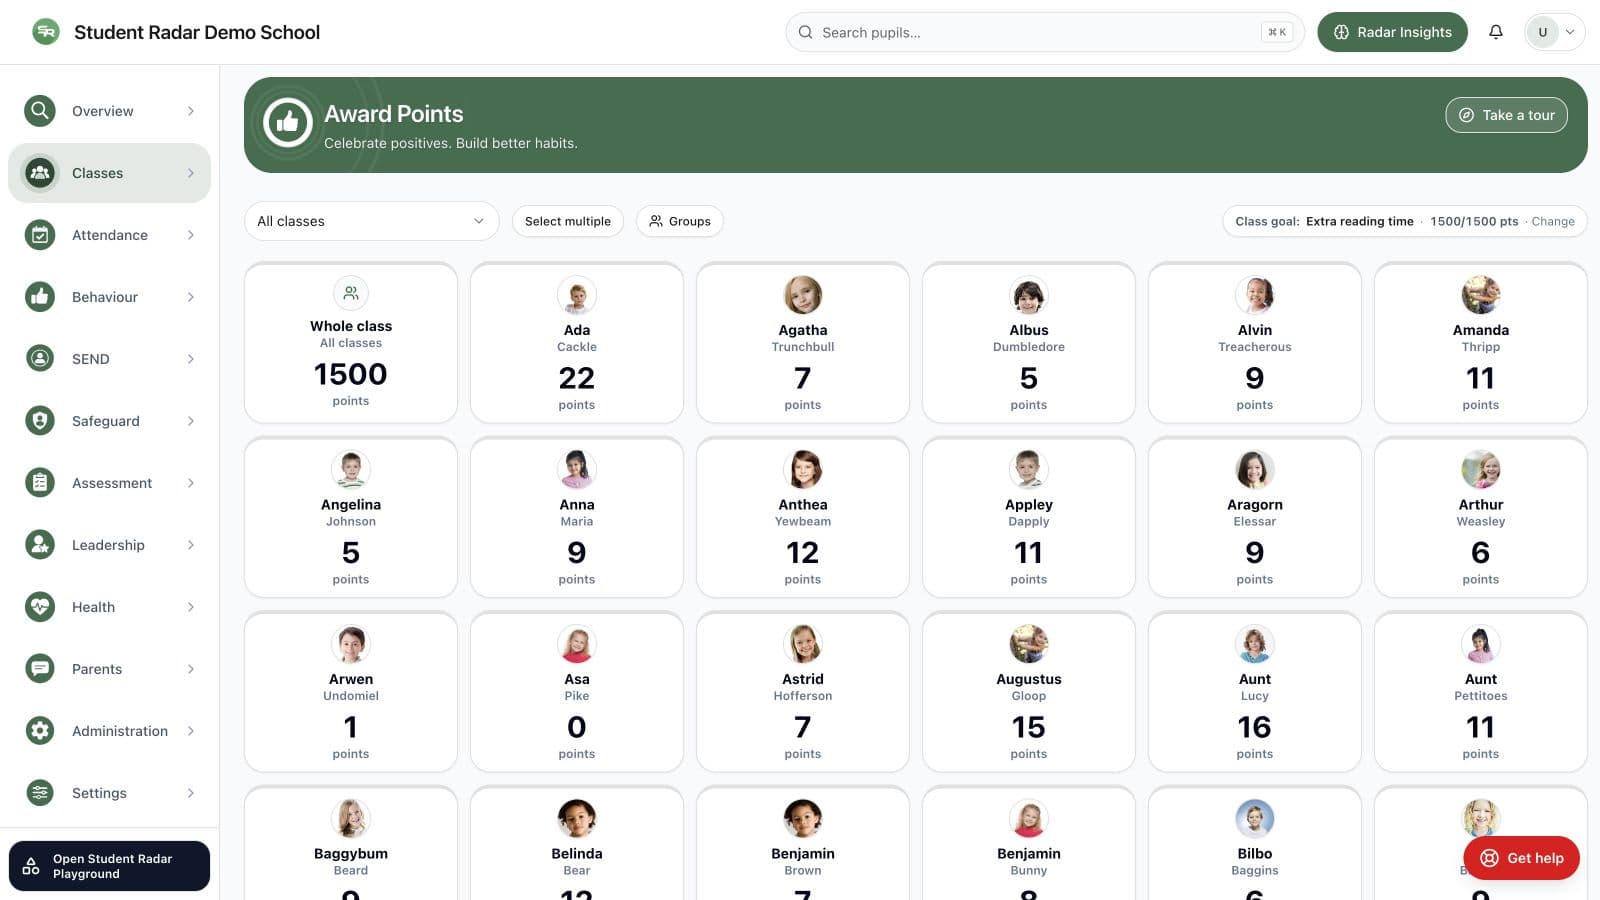Screen dimensions: 1600x900
Task: Click Alvin Treacherous's avatar photo
Action: click(x=1255, y=295)
